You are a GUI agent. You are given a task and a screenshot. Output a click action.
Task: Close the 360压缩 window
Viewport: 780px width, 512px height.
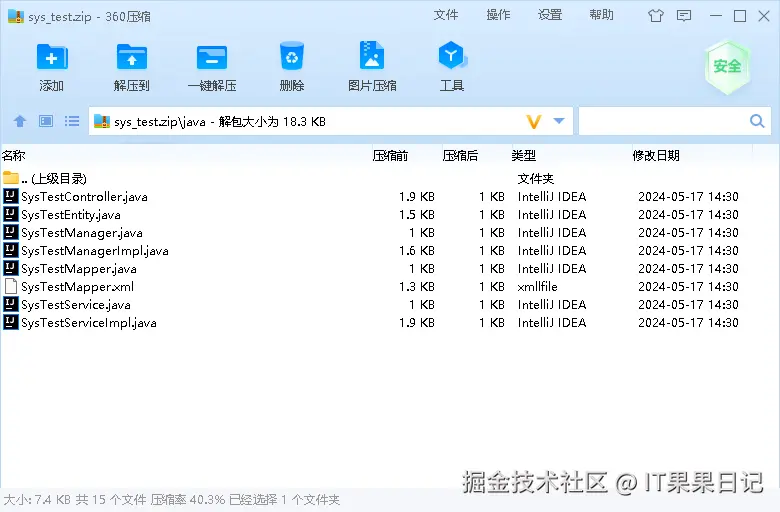(764, 16)
